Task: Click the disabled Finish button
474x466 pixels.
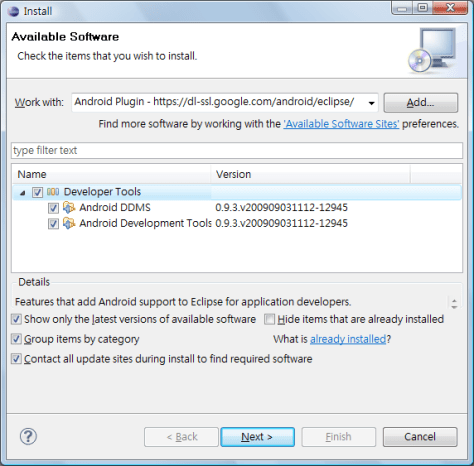Action: (x=339, y=437)
